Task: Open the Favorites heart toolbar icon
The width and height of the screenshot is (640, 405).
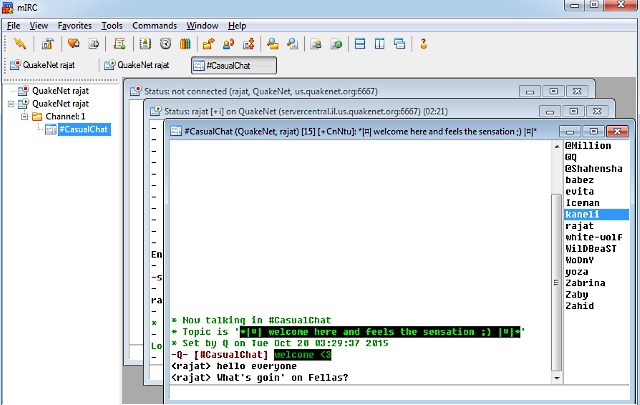Action: pyautogui.click(x=73, y=44)
